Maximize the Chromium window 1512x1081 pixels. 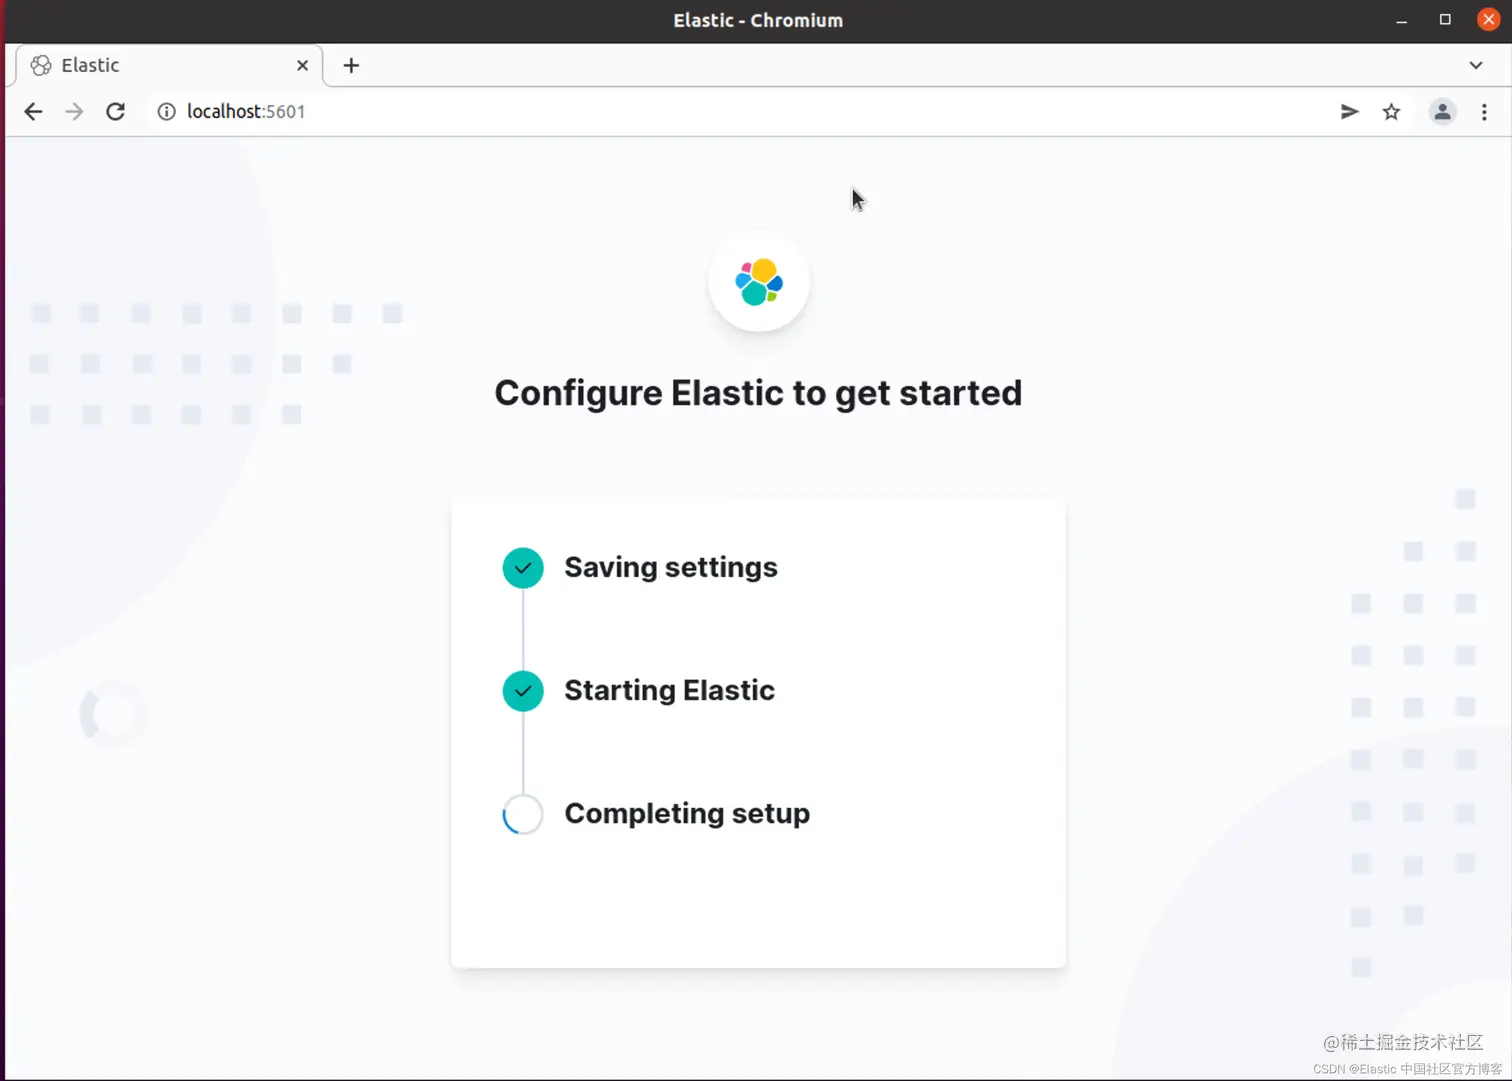click(1445, 20)
